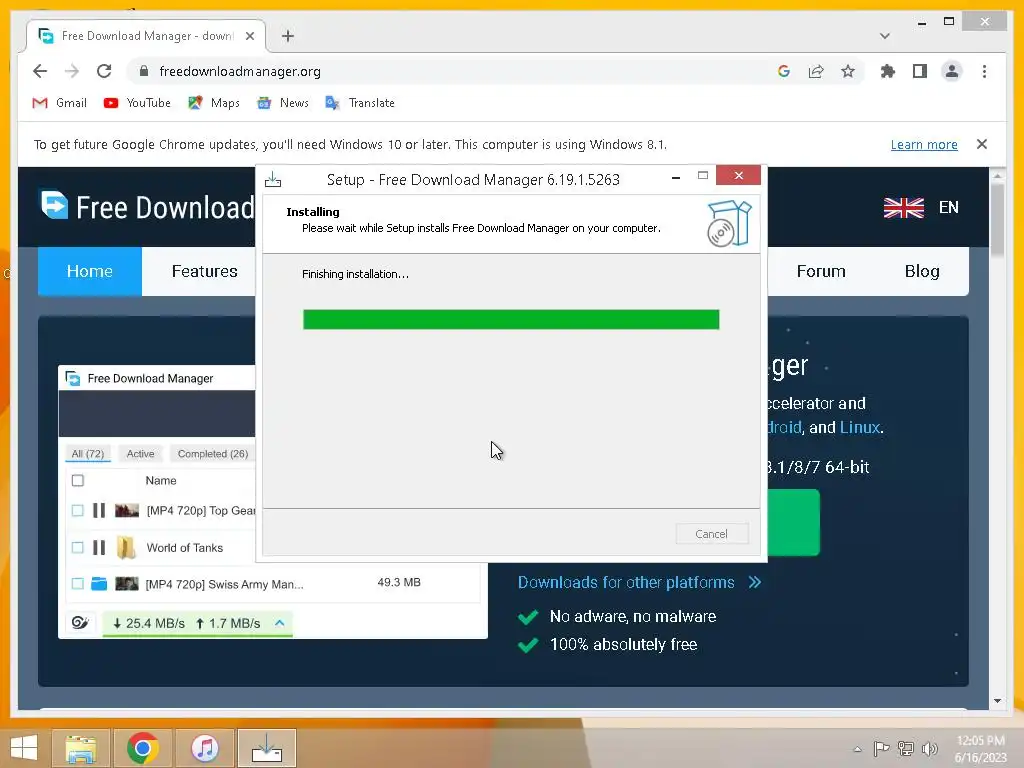Open iTunes from the taskbar

(x=204, y=748)
